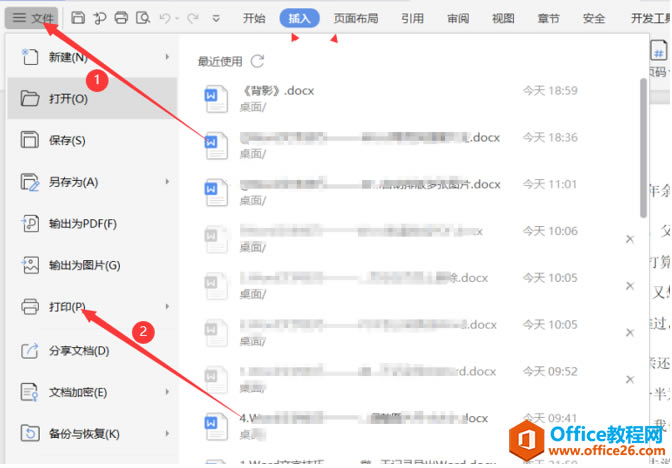Select 另存为(A) menu entry
The height and width of the screenshot is (468, 672).
click(92, 182)
